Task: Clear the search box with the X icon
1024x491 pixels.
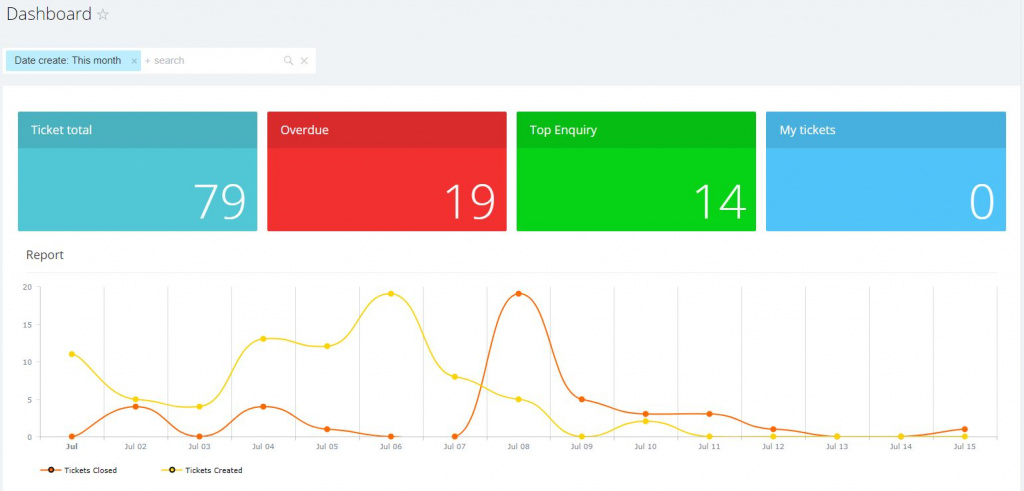Action: [x=304, y=61]
